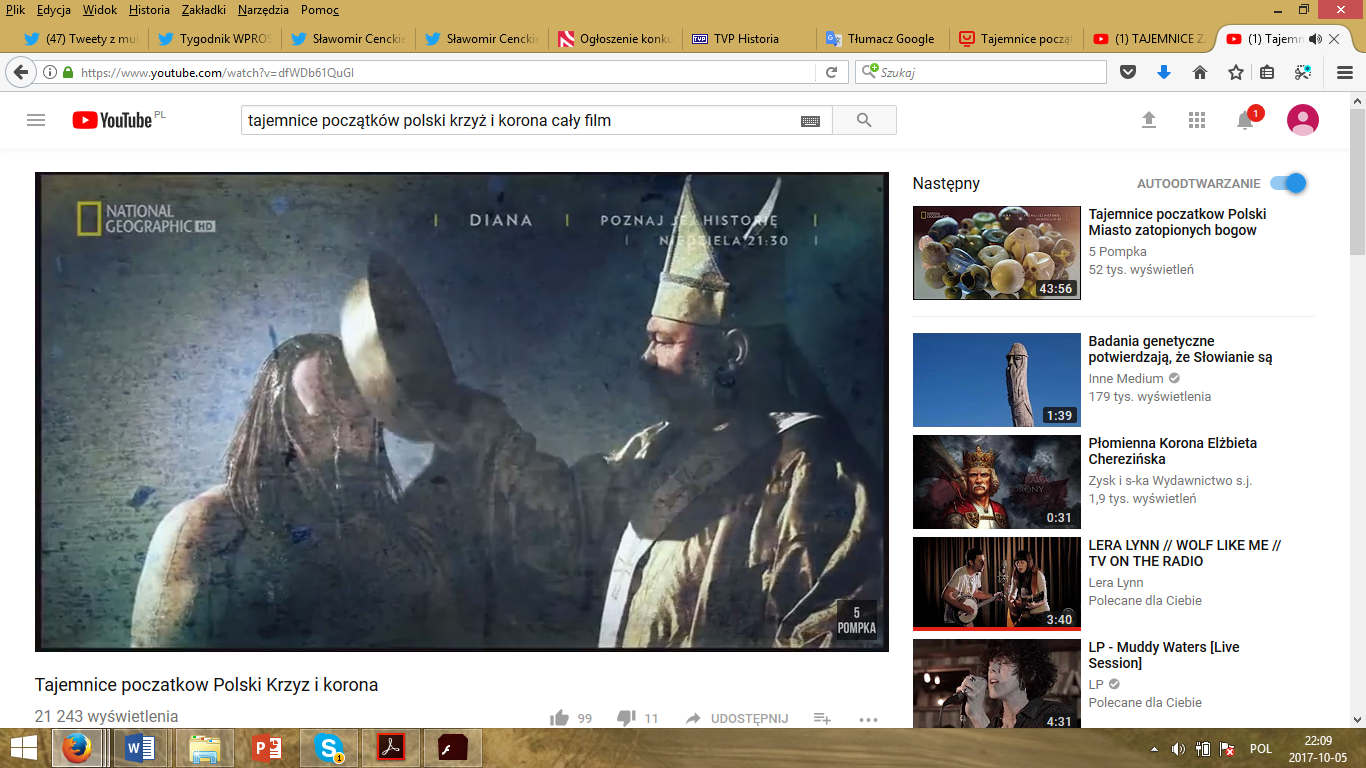Open the Edycja menu

[53, 10]
